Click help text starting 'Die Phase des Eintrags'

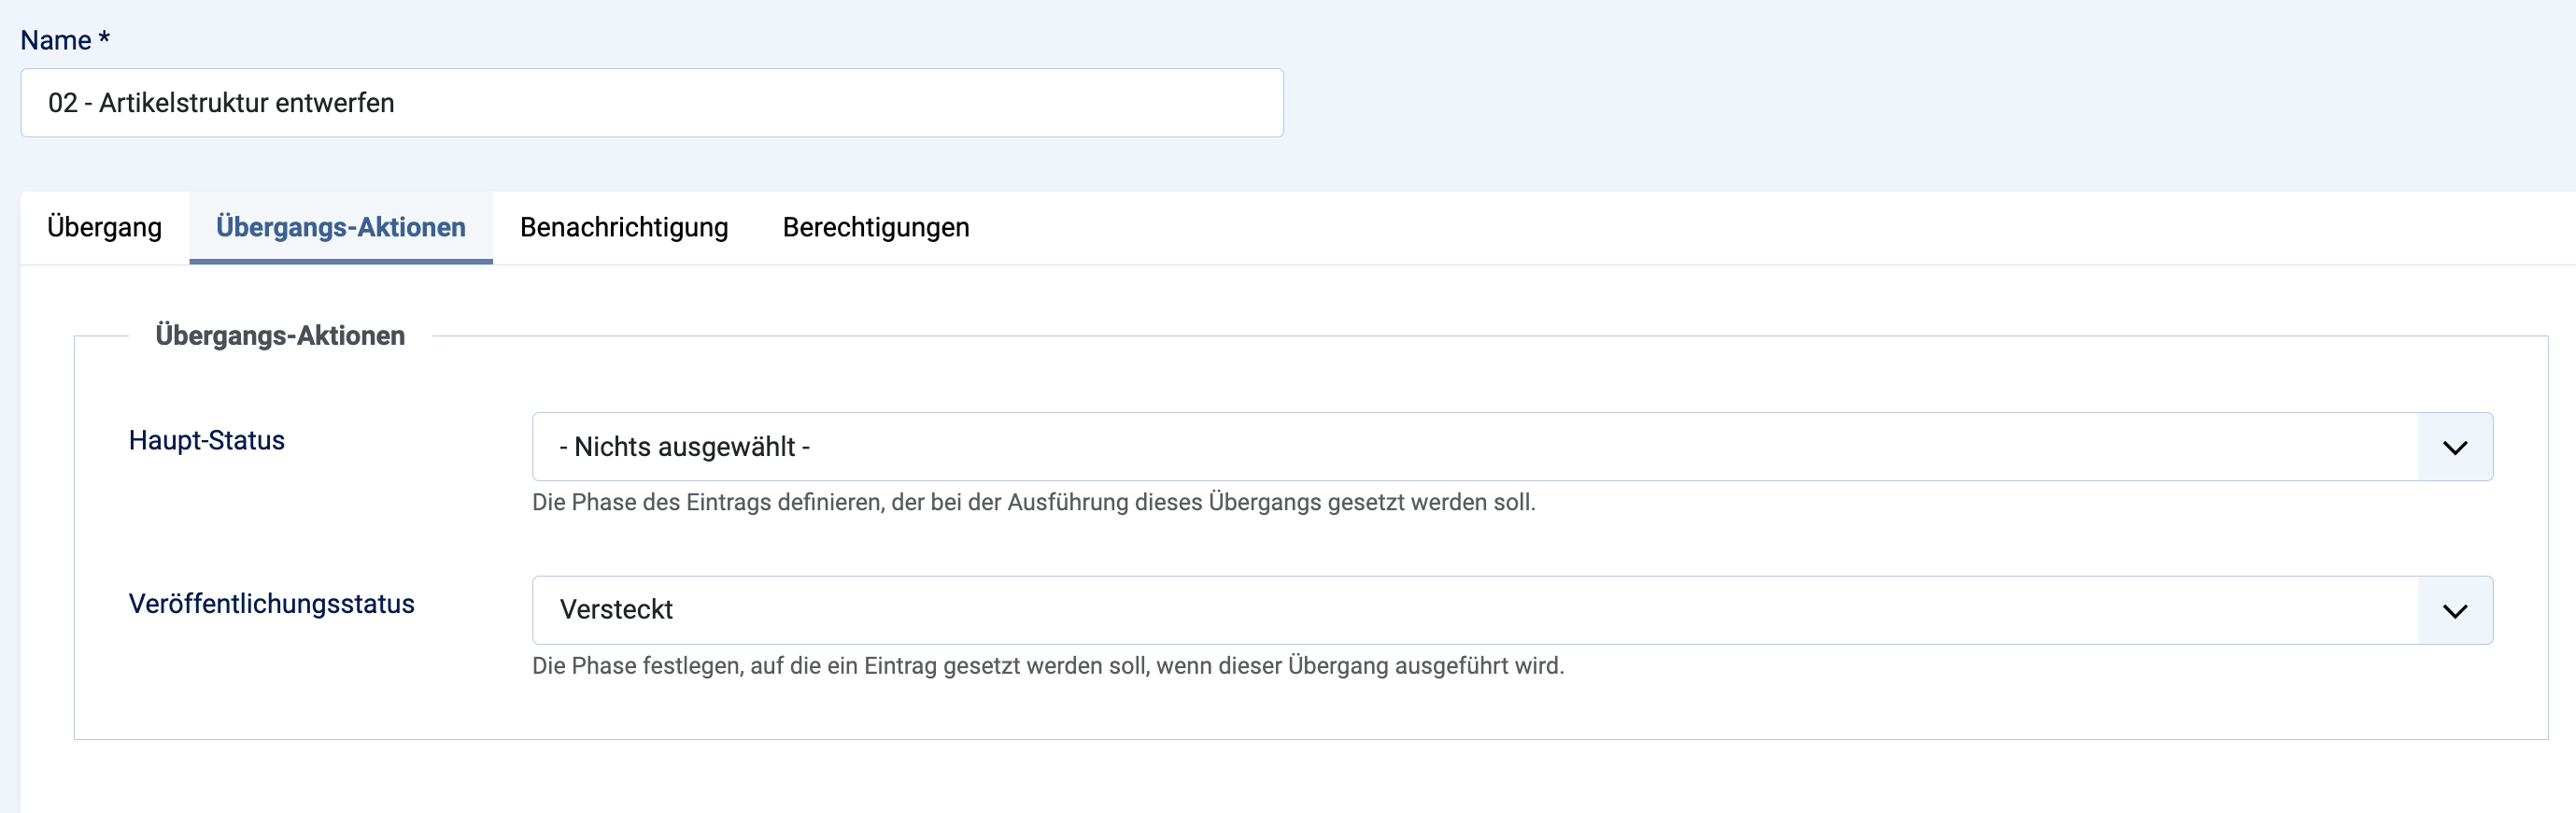tap(1034, 502)
